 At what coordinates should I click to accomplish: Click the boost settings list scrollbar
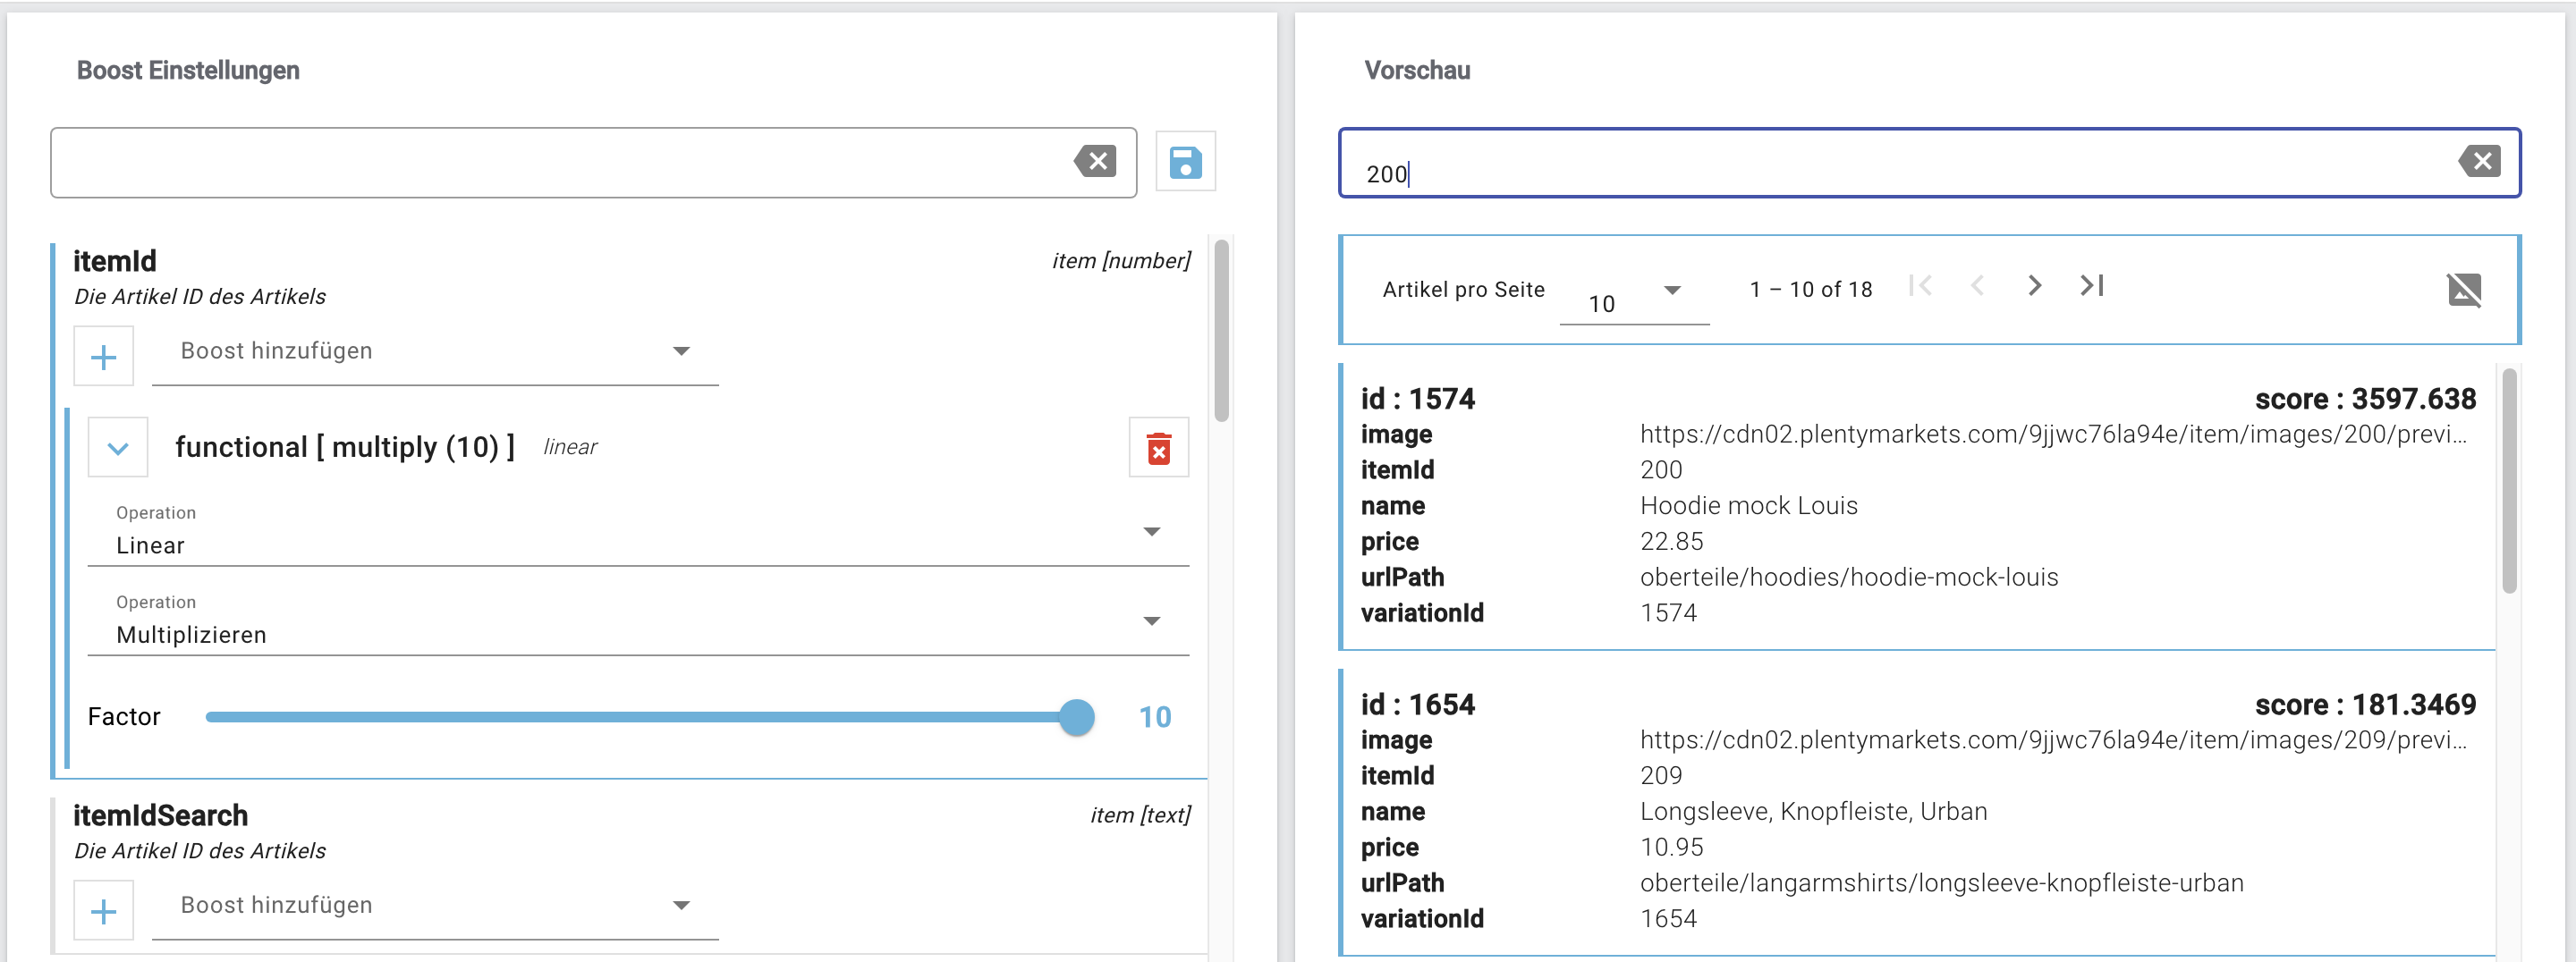click(x=1221, y=331)
